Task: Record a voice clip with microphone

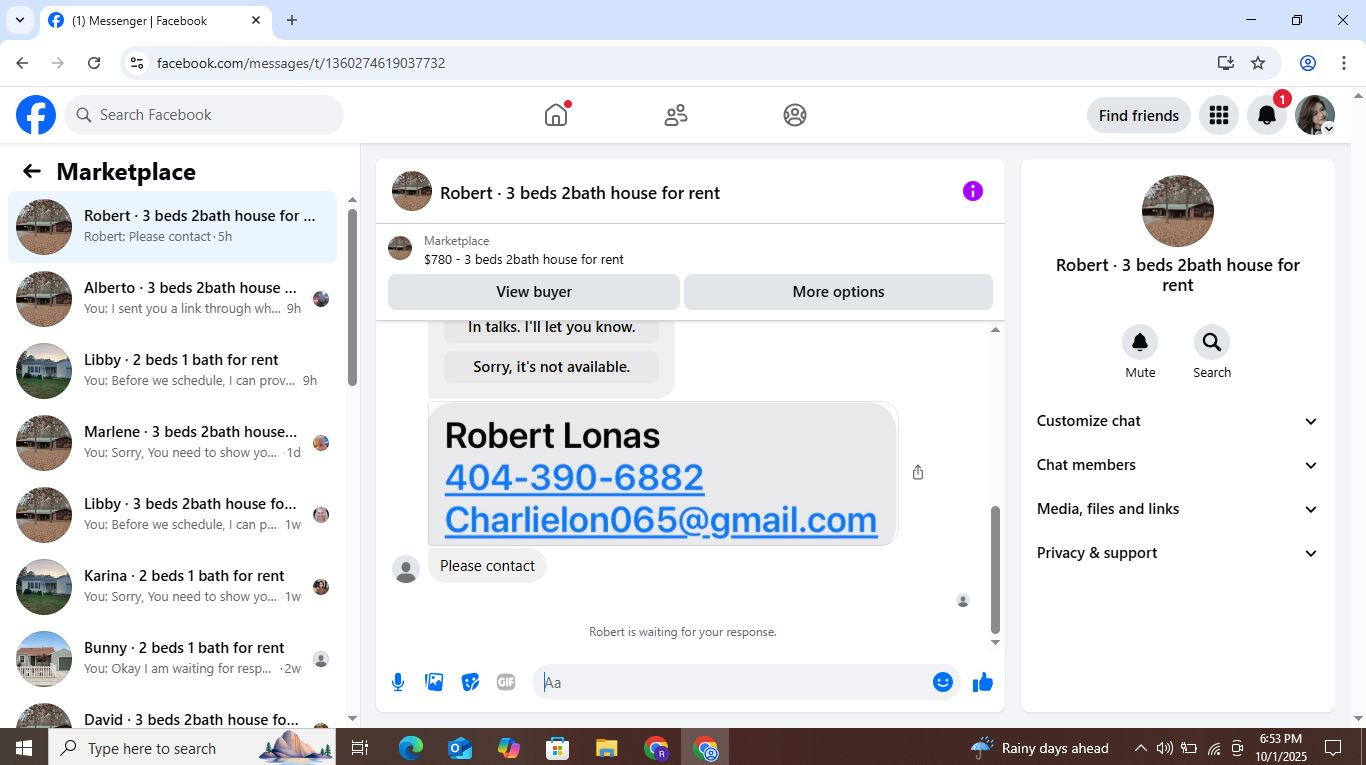Action: pos(398,682)
